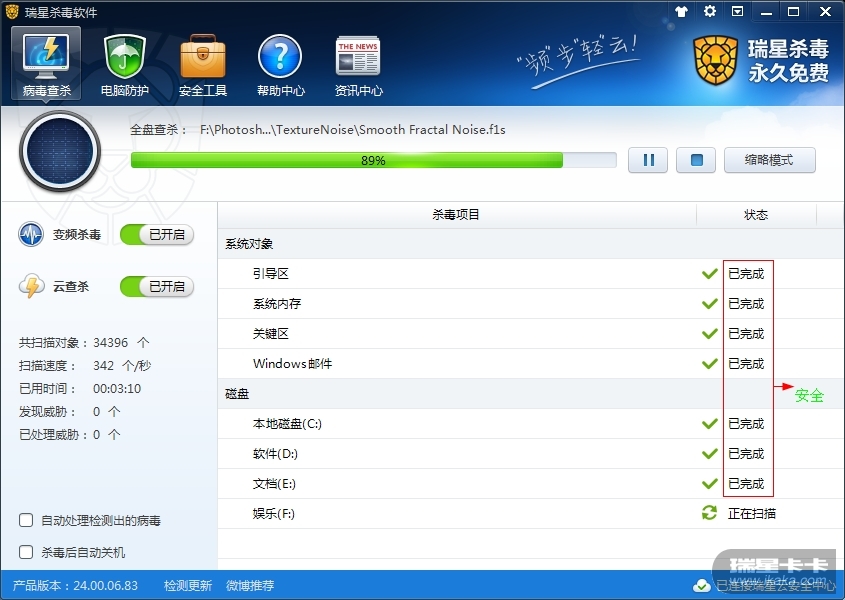Open the 安全工具 toolbox tab
This screenshot has width=845, height=600.
[x=203, y=65]
